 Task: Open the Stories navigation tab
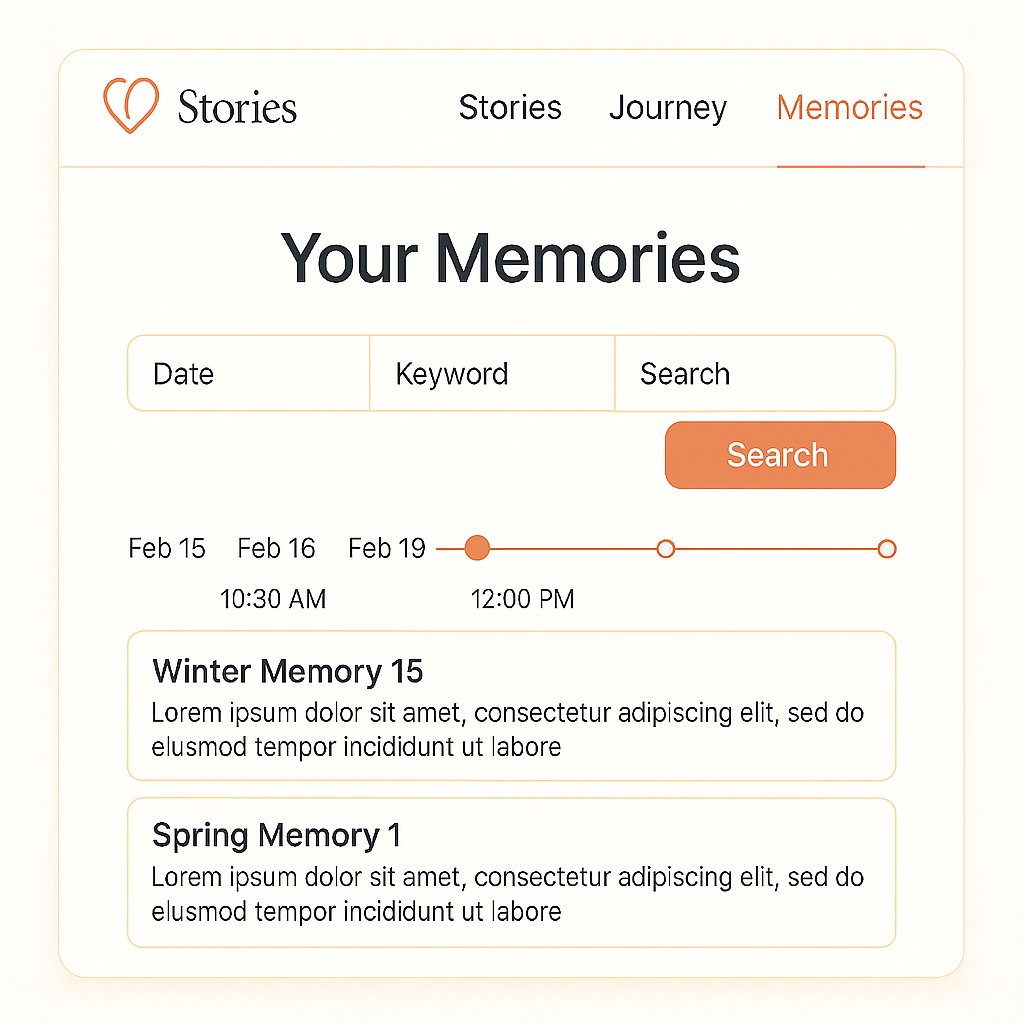click(x=510, y=107)
